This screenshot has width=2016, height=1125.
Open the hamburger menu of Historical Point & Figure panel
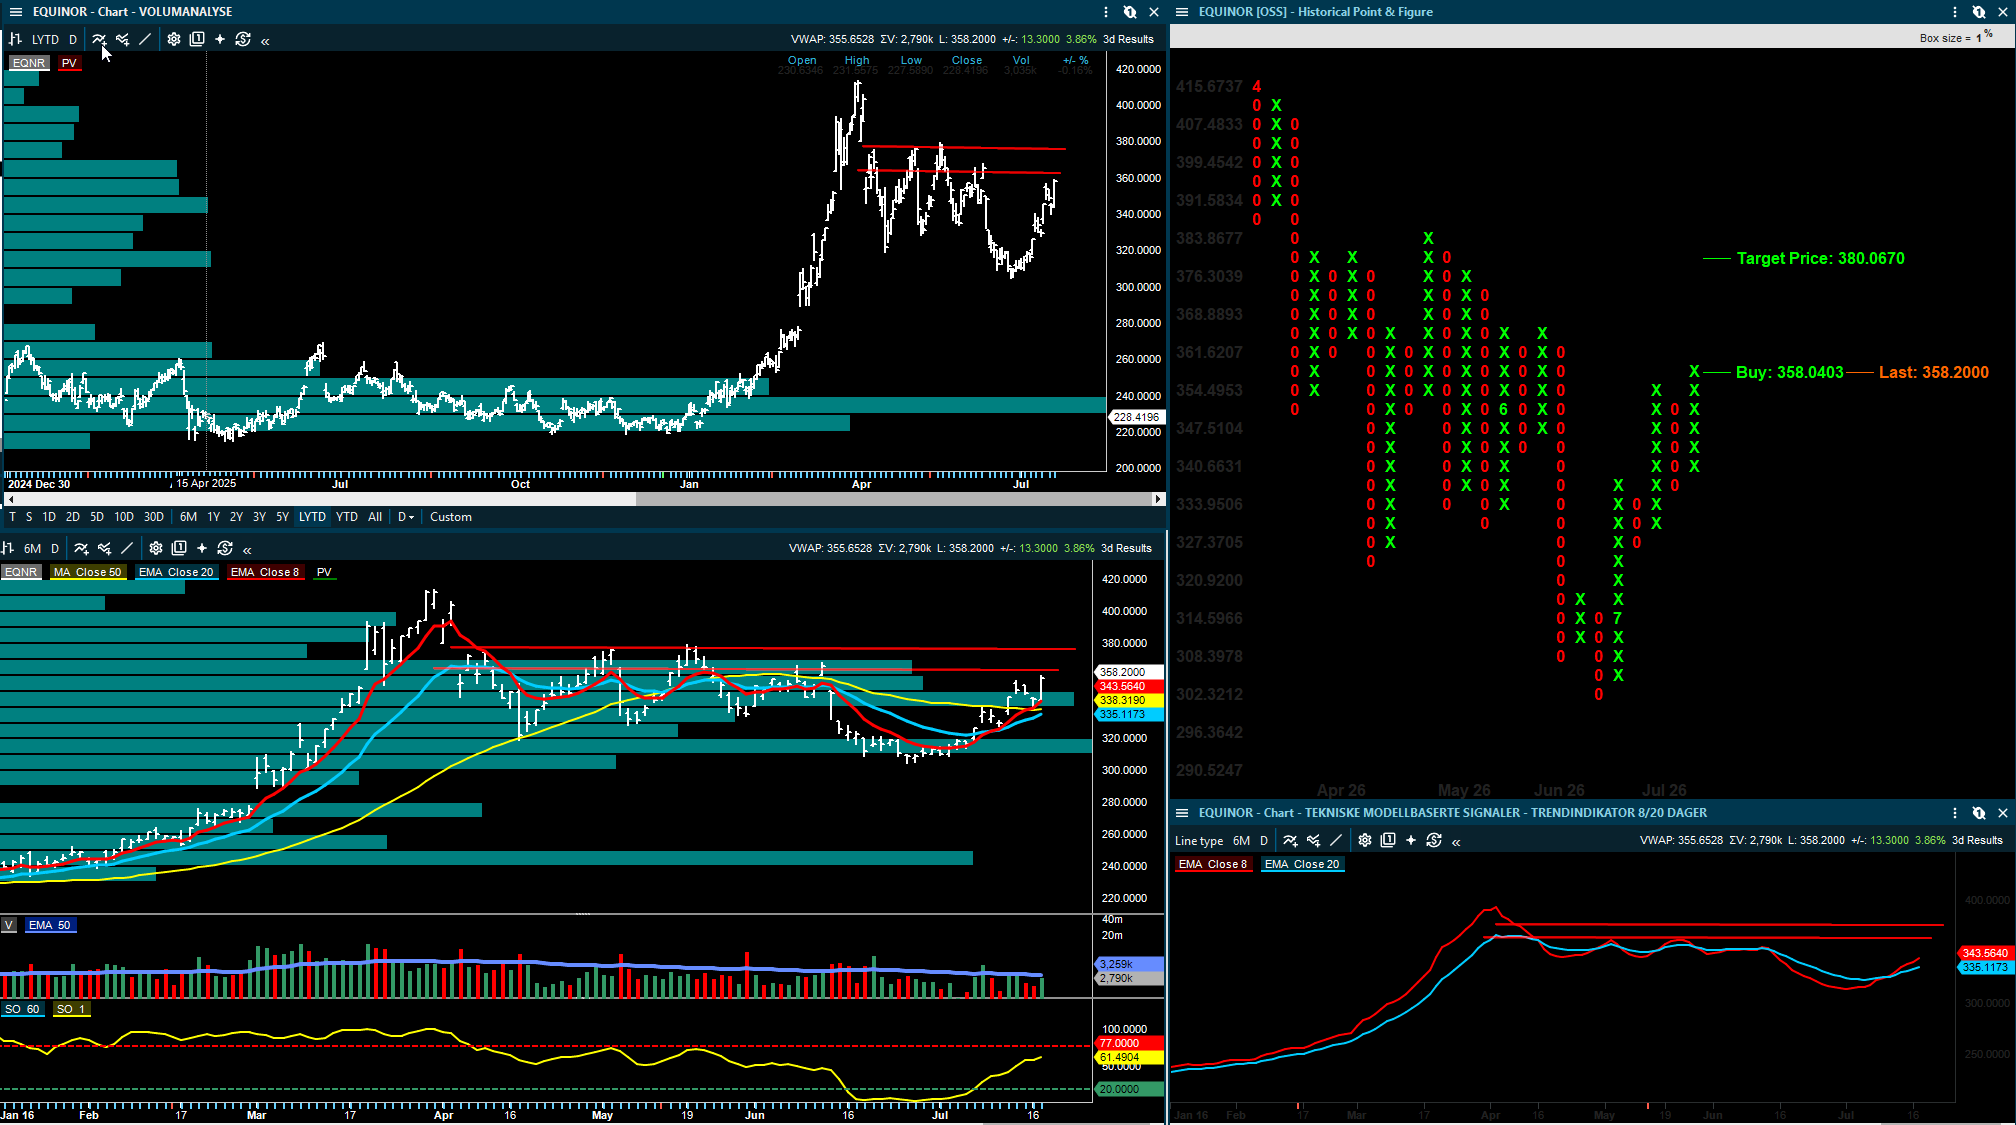pyautogui.click(x=1182, y=12)
